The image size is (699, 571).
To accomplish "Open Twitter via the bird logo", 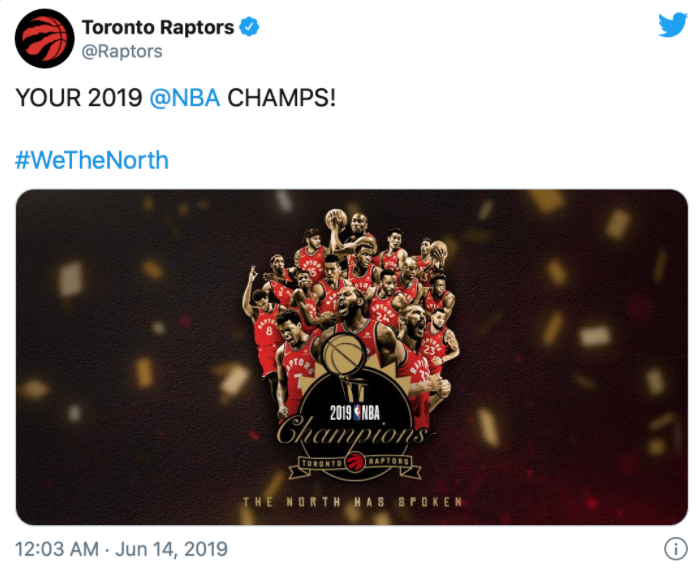I will (672, 26).
